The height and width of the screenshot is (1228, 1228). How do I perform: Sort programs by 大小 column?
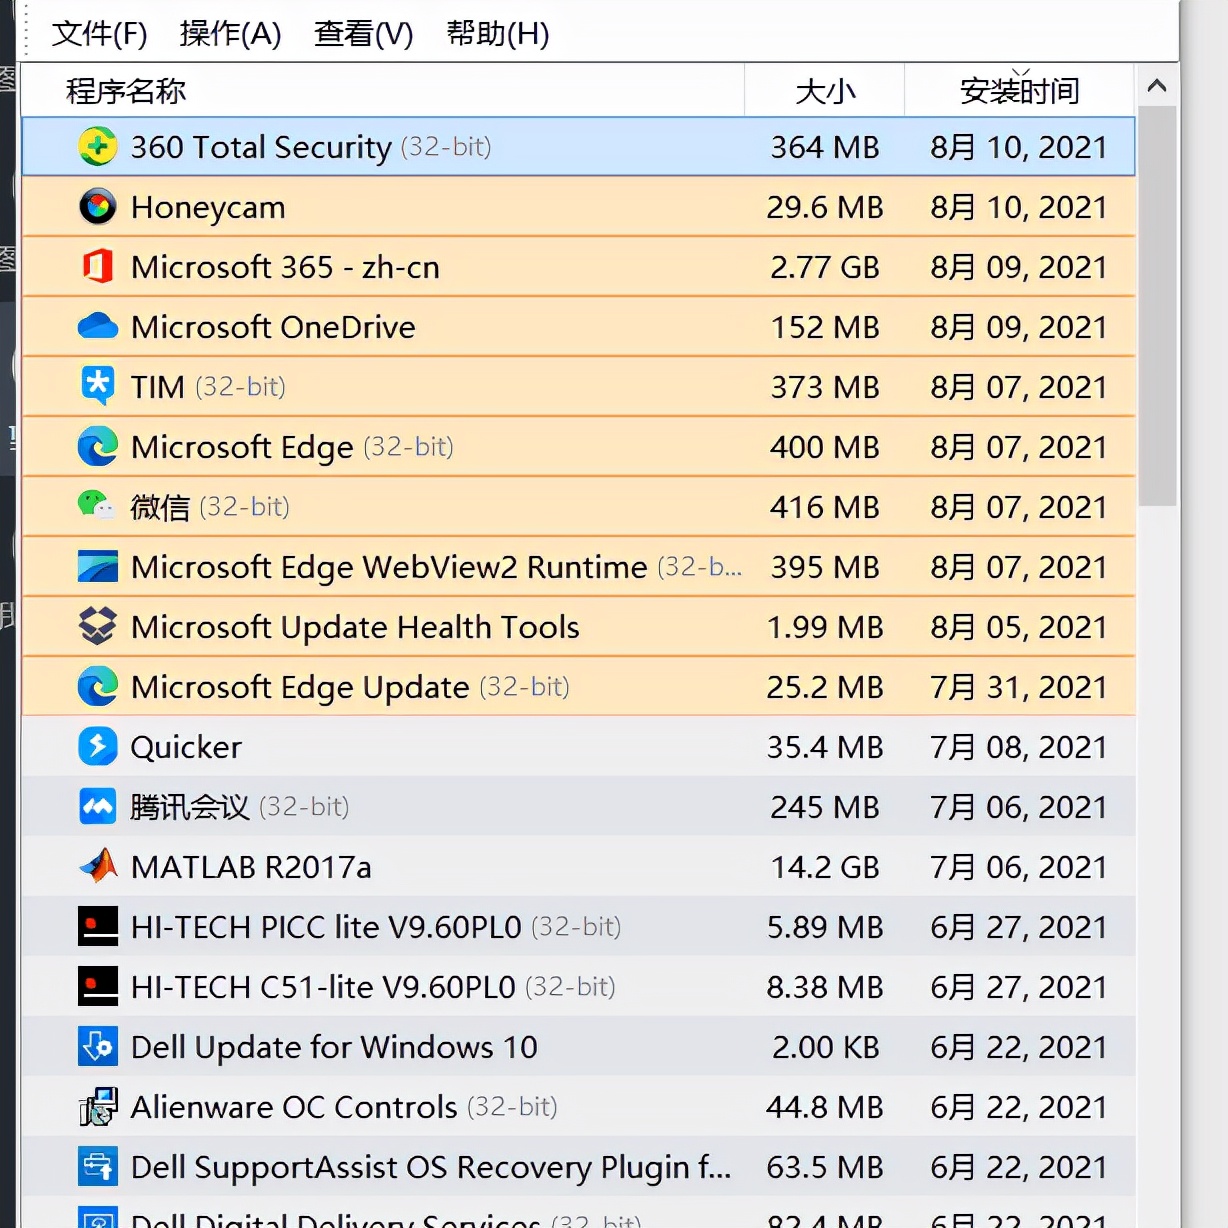pos(824,90)
